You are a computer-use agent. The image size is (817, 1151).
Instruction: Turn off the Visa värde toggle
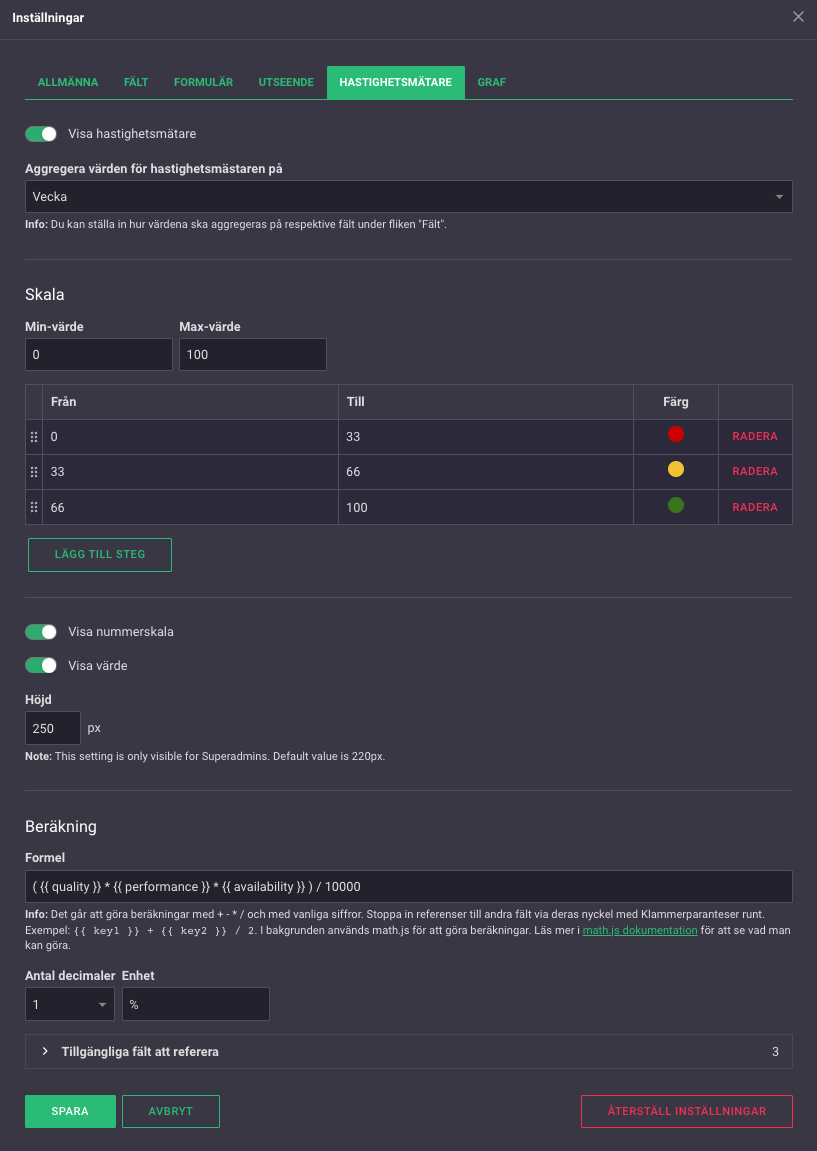(x=41, y=666)
